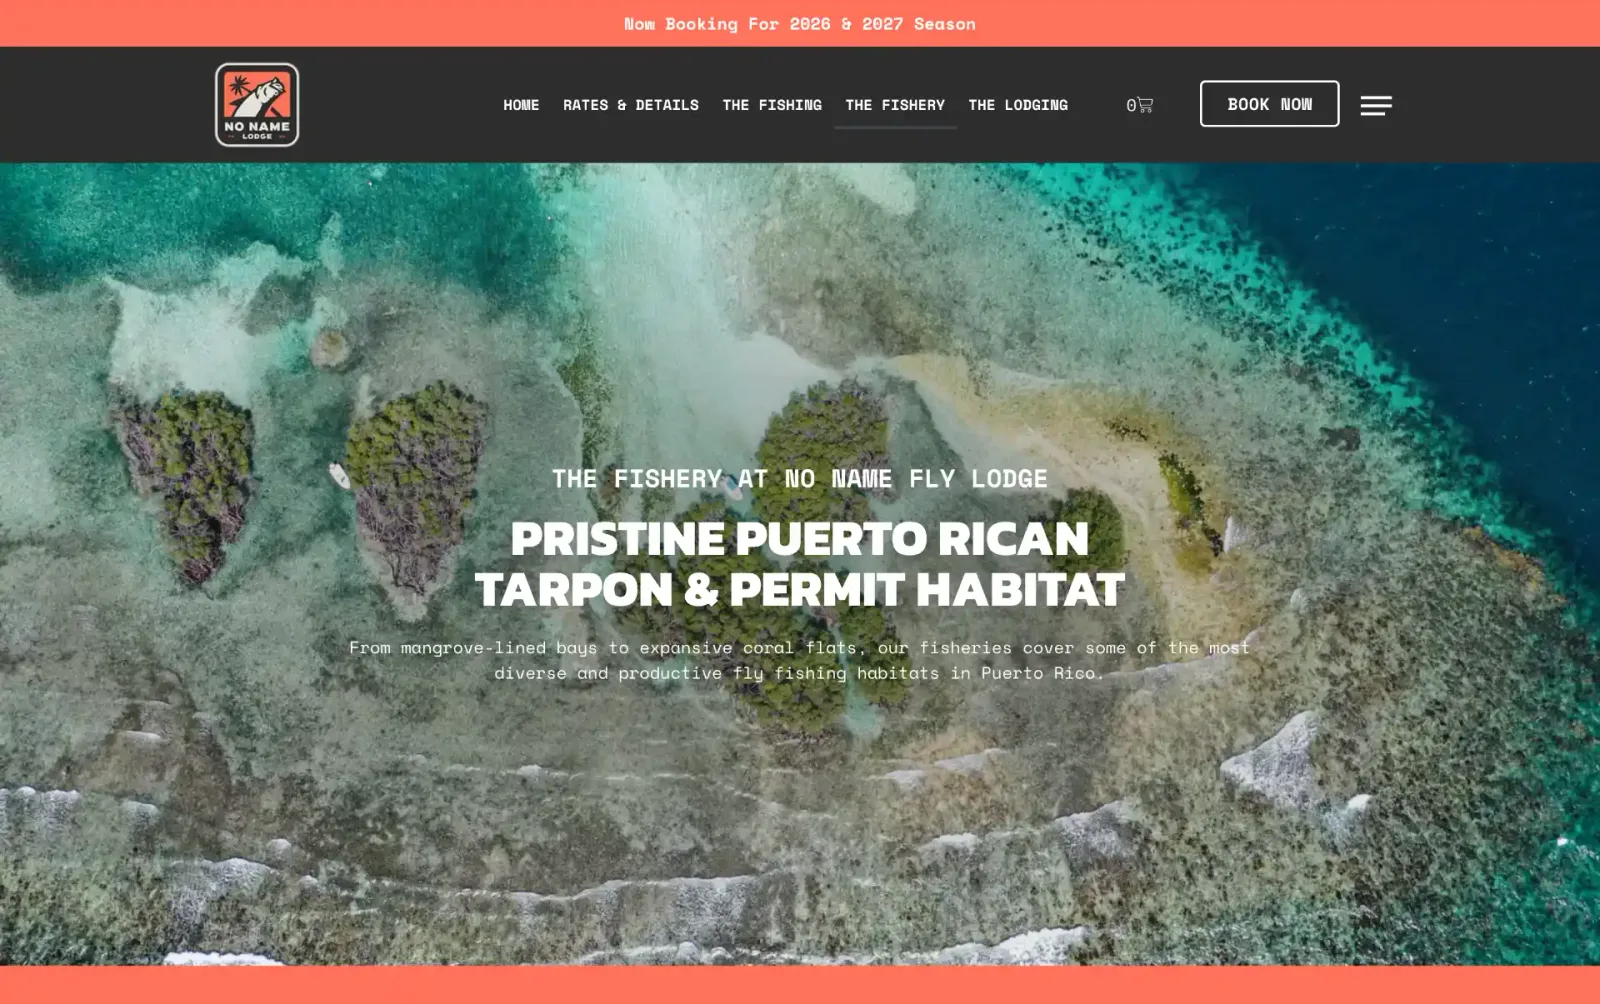Viewport: 1600px width, 1004px height.
Task: Click the Now Booking 2026 & 2027 banner
Action: 800,24
